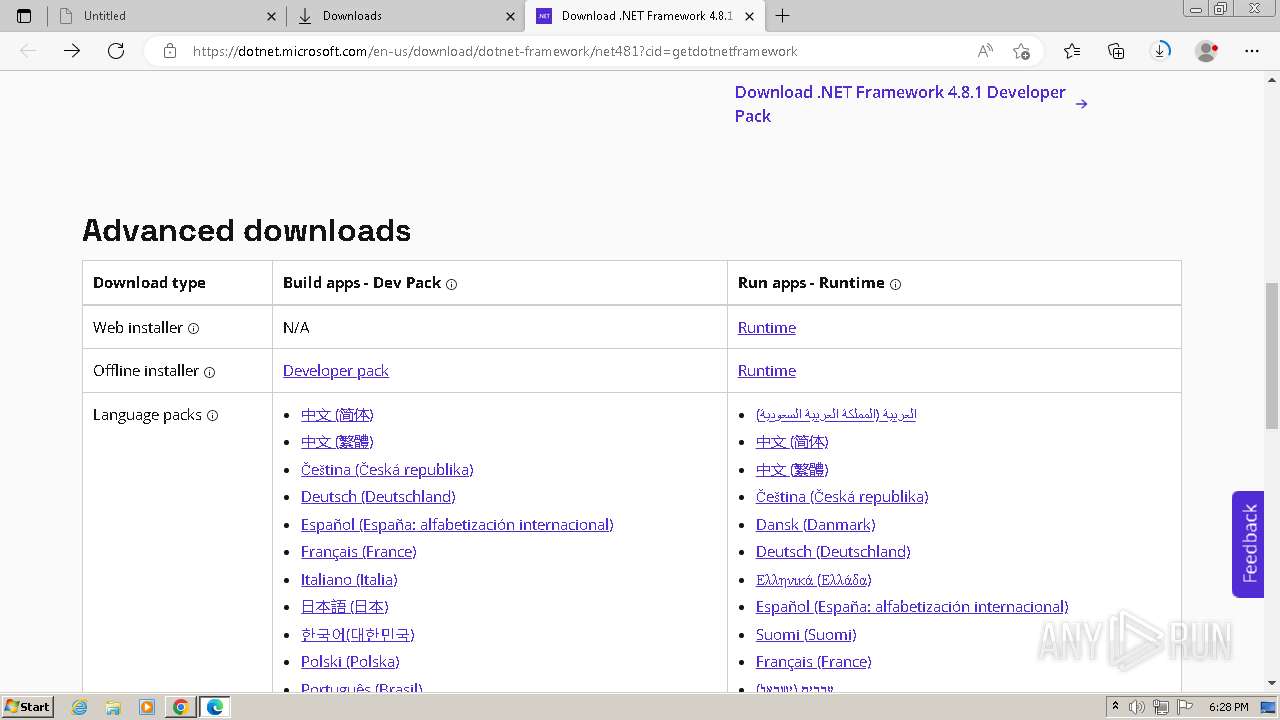
Task: Click the info icon beside Language packs
Action: click(x=212, y=416)
